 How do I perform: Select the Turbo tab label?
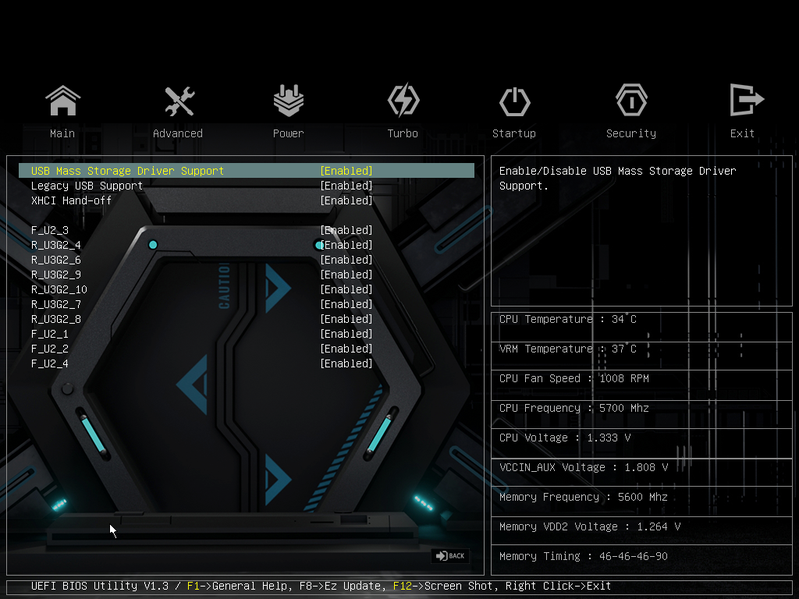coord(403,133)
